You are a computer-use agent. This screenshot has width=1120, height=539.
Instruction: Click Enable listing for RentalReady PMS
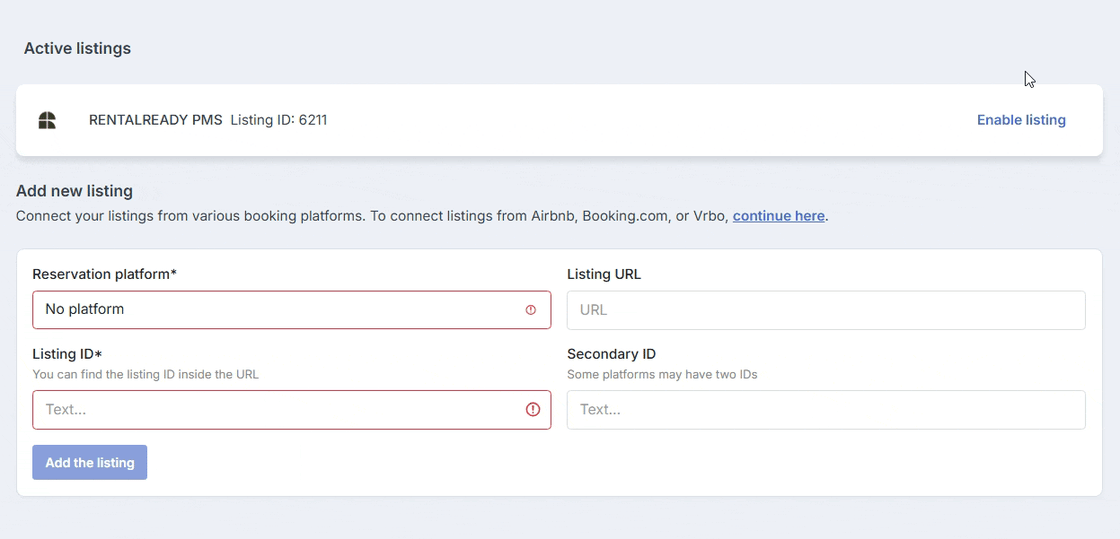coord(1021,120)
